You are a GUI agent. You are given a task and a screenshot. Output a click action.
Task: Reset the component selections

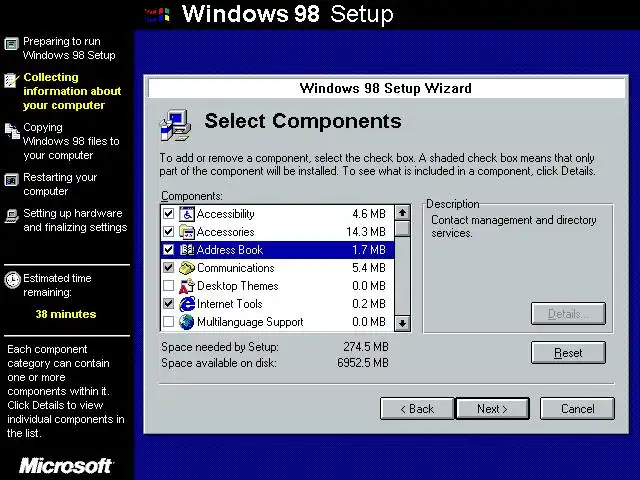click(x=568, y=353)
